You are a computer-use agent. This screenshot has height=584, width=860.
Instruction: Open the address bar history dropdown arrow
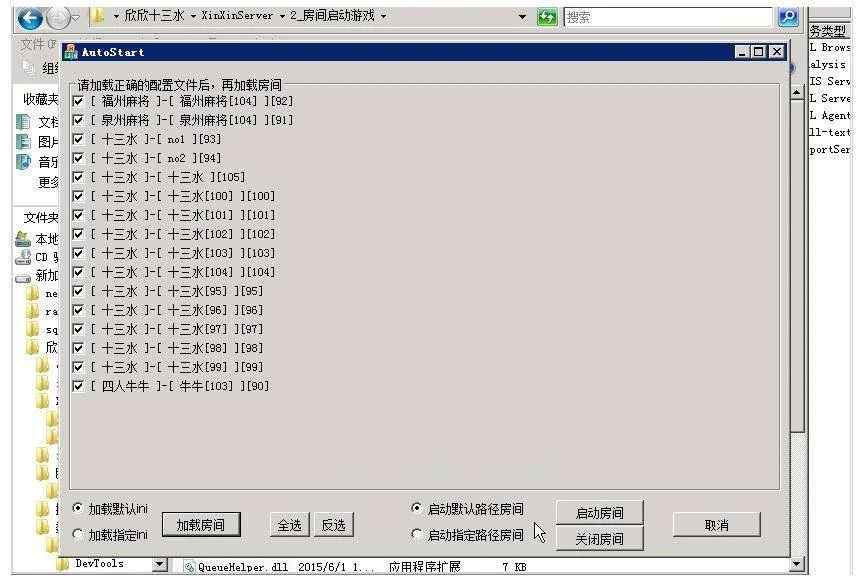pyautogui.click(x=522, y=17)
